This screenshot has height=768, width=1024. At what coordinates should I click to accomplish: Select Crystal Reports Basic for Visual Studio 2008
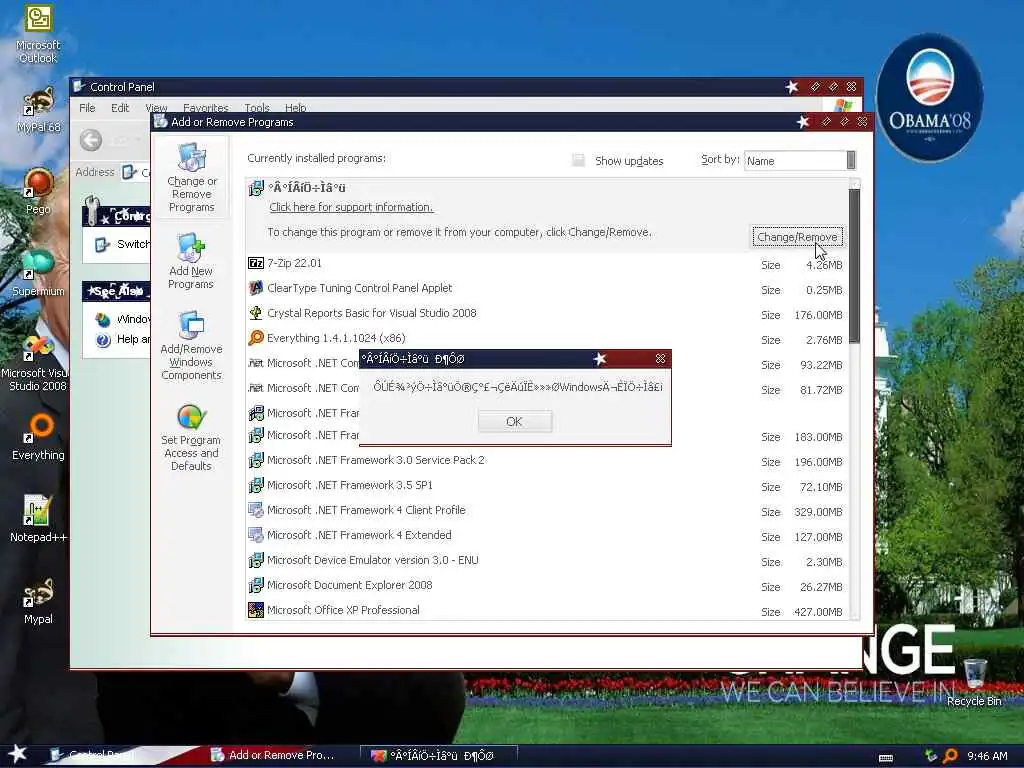click(547, 313)
